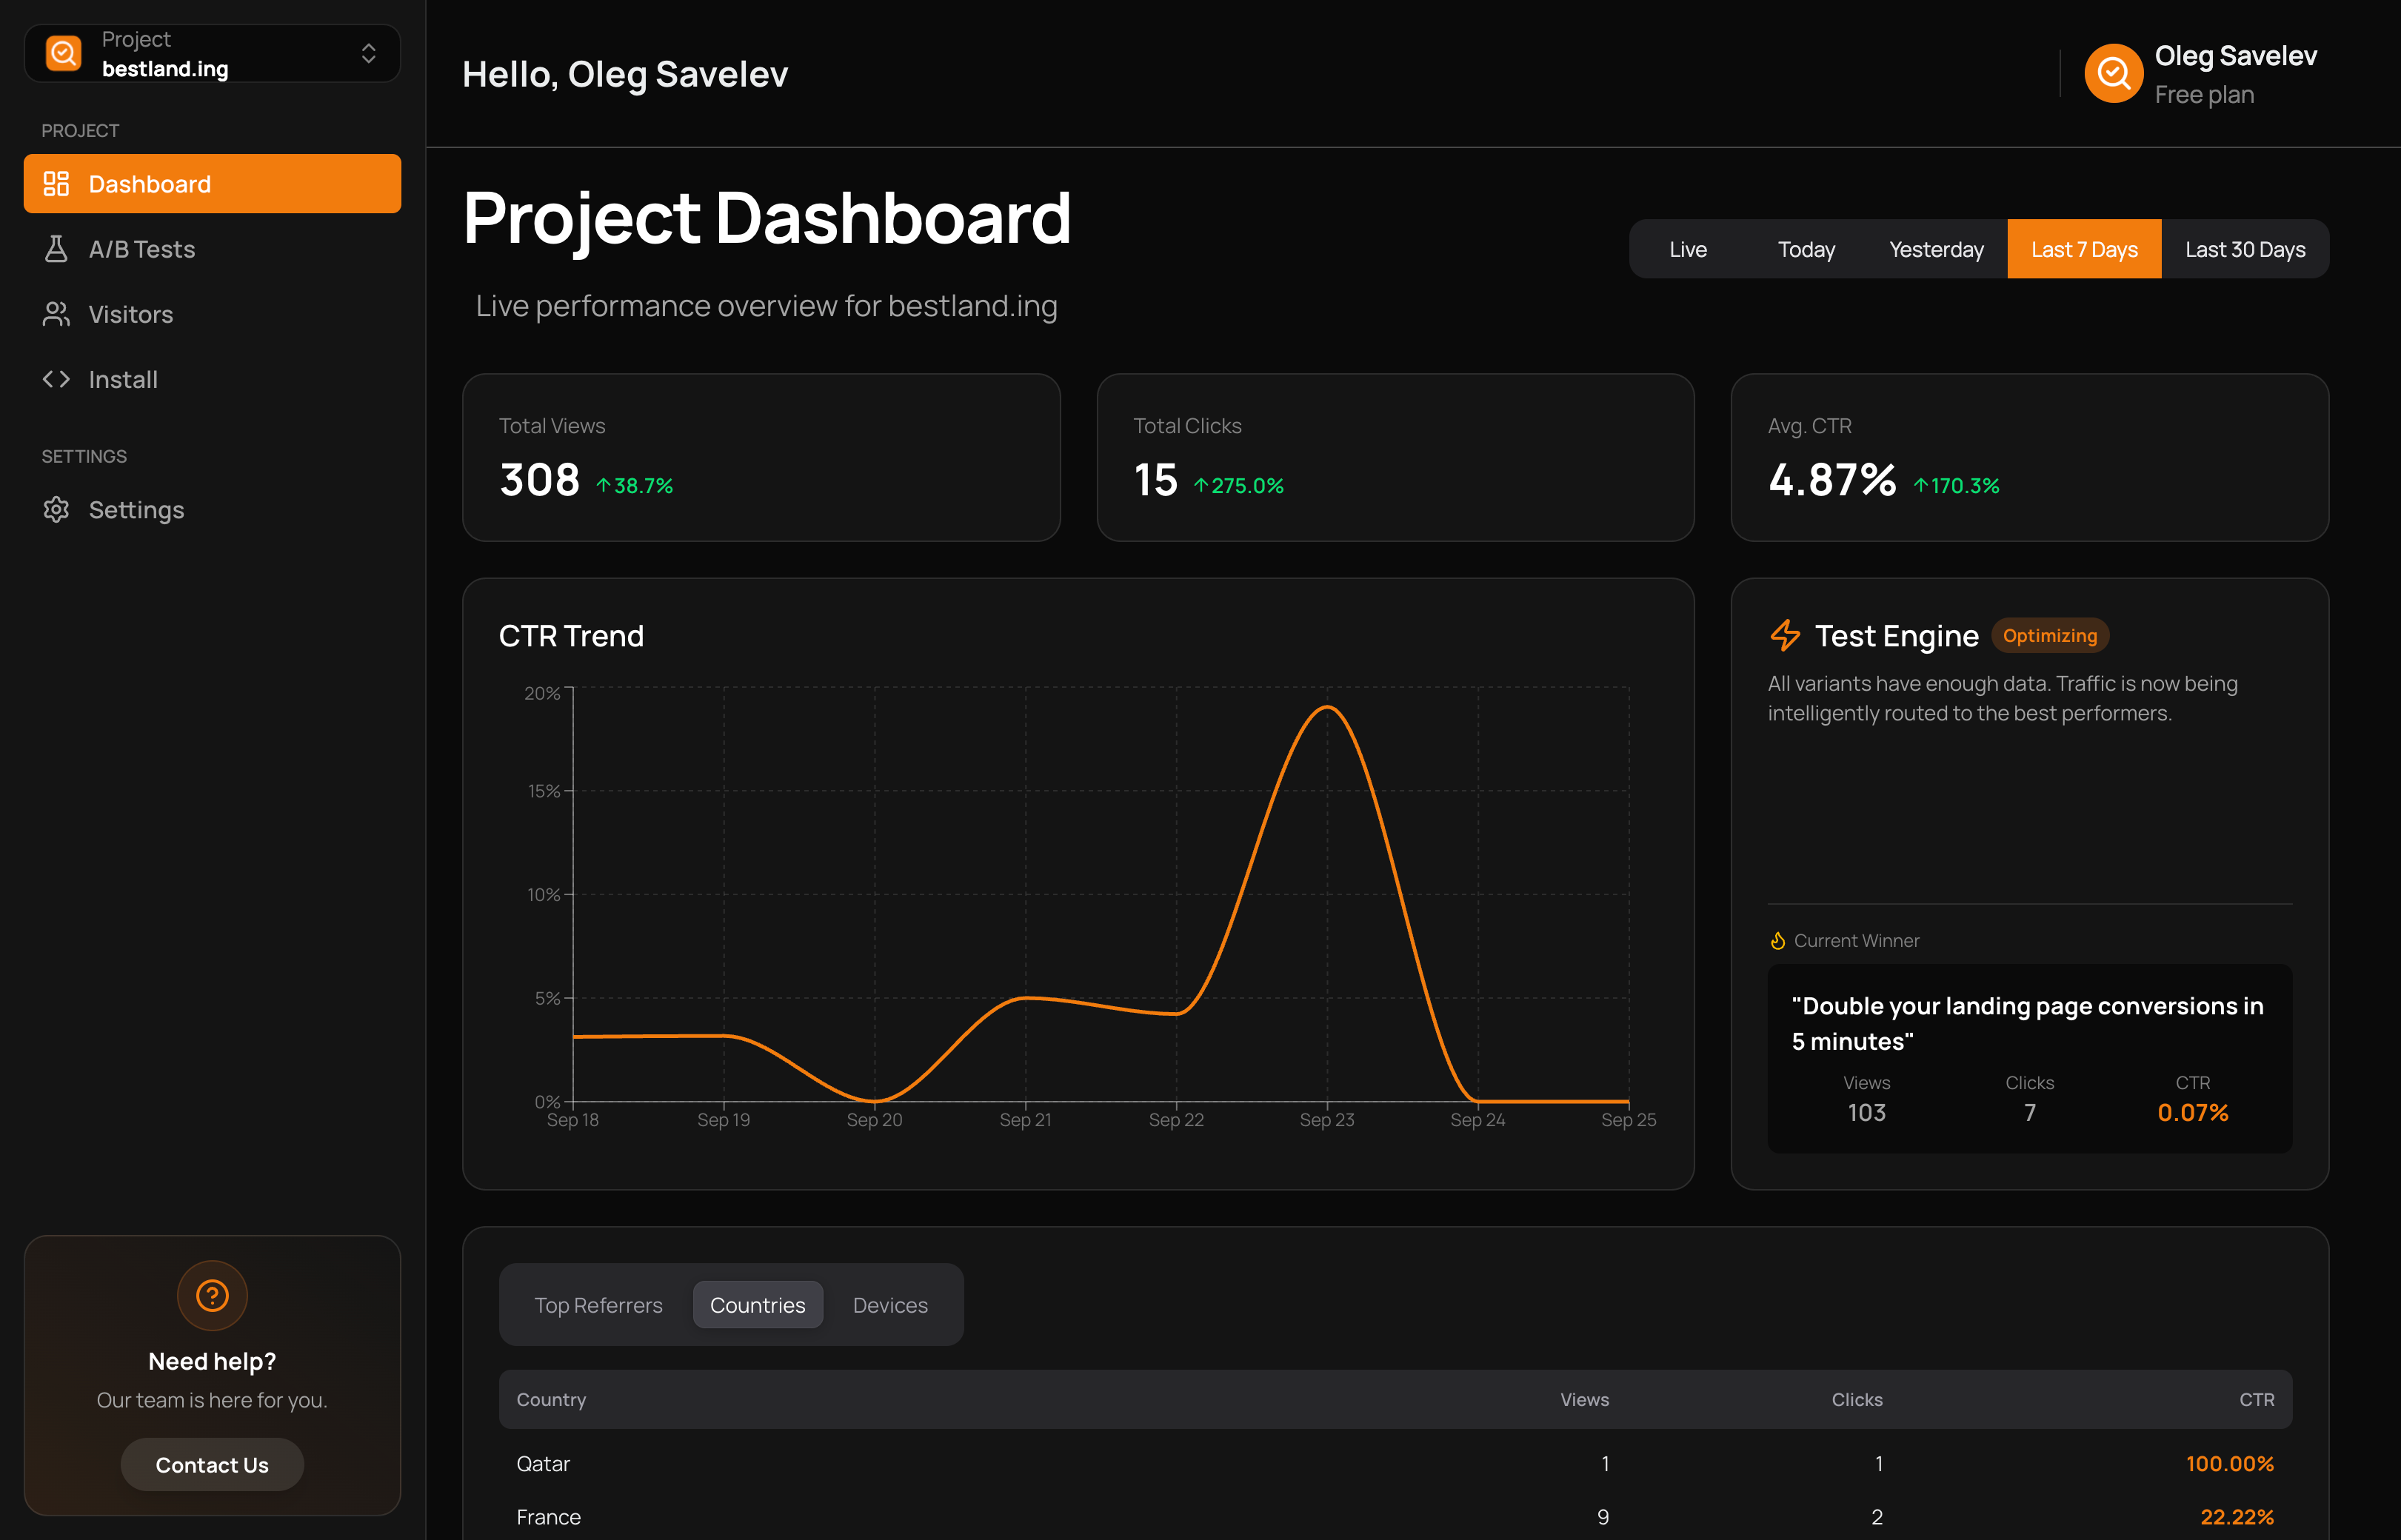Click the Test Engine lightning bolt icon
The height and width of the screenshot is (1540, 2401).
pyautogui.click(x=1785, y=636)
